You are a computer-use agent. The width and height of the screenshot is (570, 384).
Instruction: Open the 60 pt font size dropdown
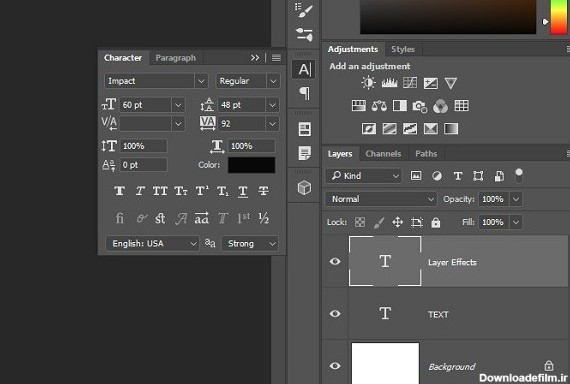coord(178,105)
